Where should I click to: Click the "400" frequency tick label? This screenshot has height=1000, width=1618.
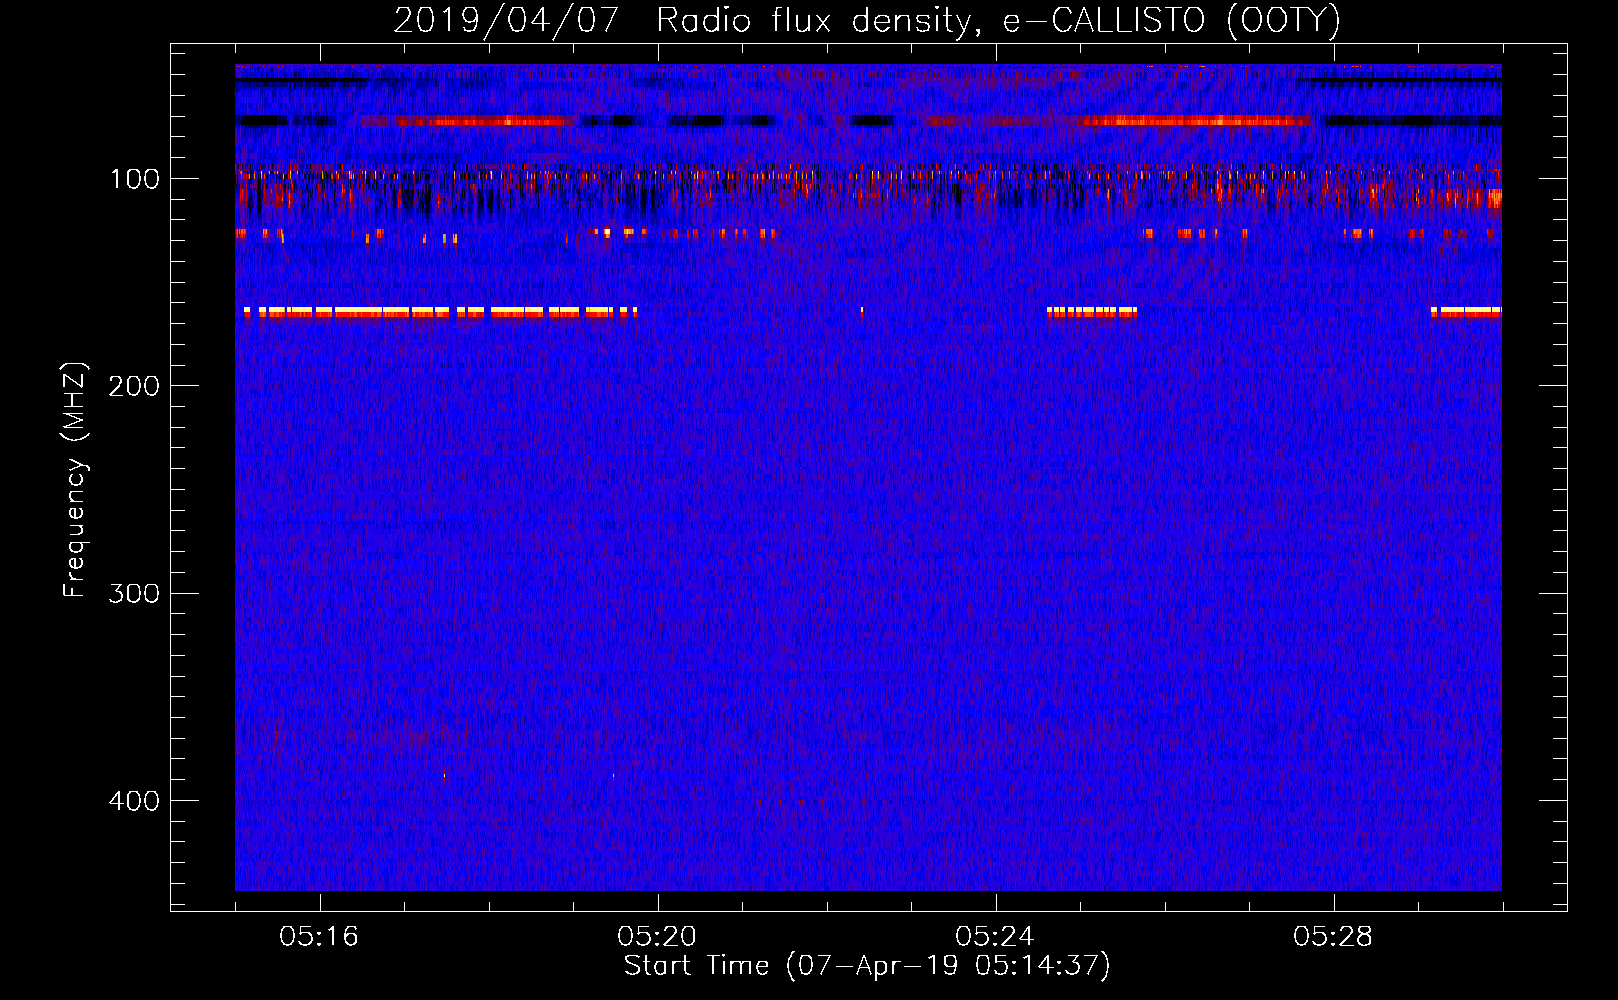(x=134, y=802)
